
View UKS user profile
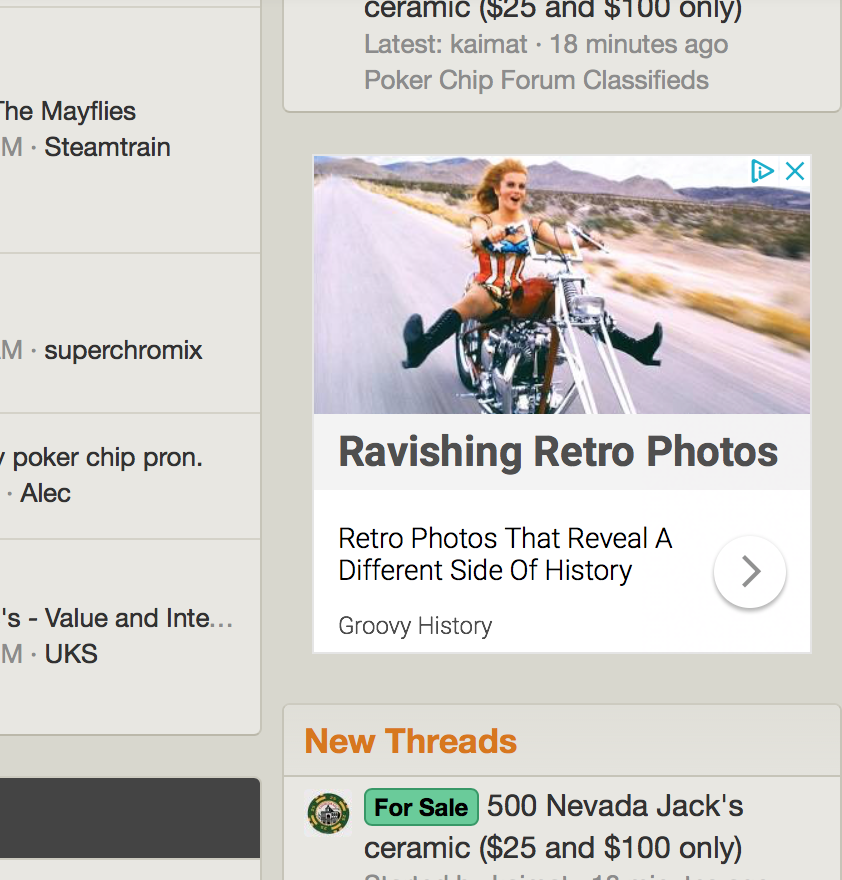click(x=71, y=654)
